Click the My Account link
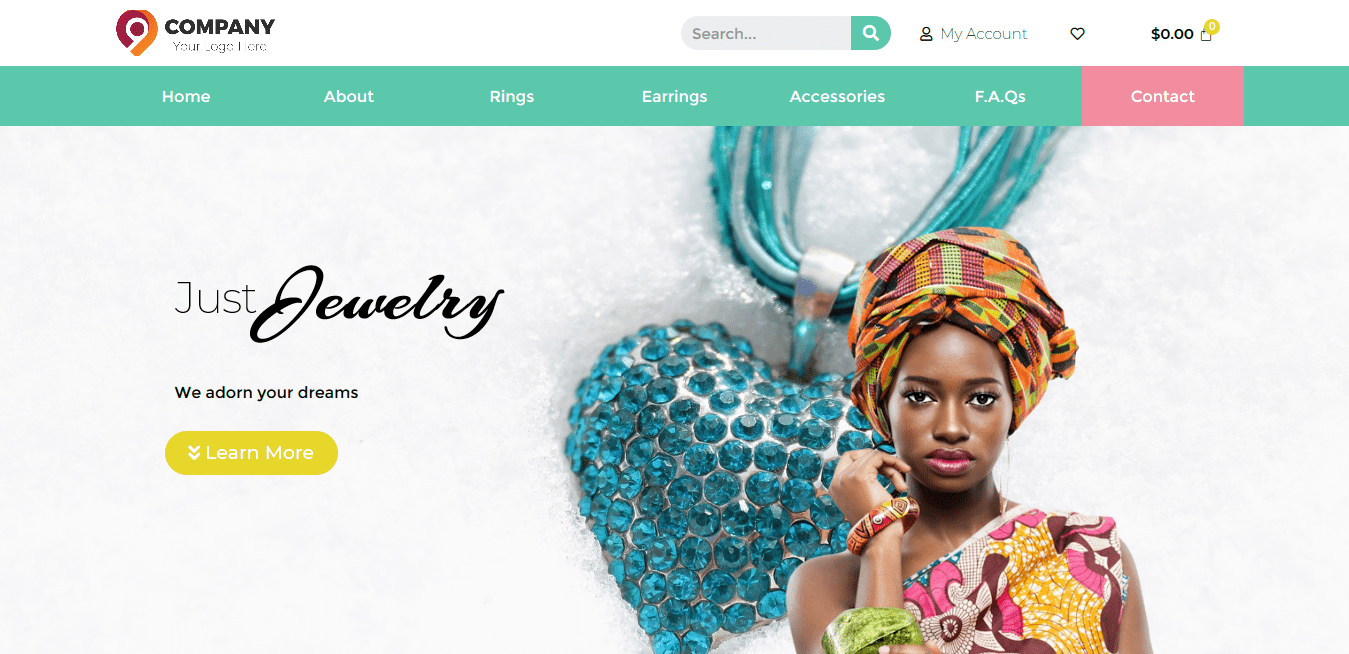Screen dimensions: 1349x654 (984, 34)
